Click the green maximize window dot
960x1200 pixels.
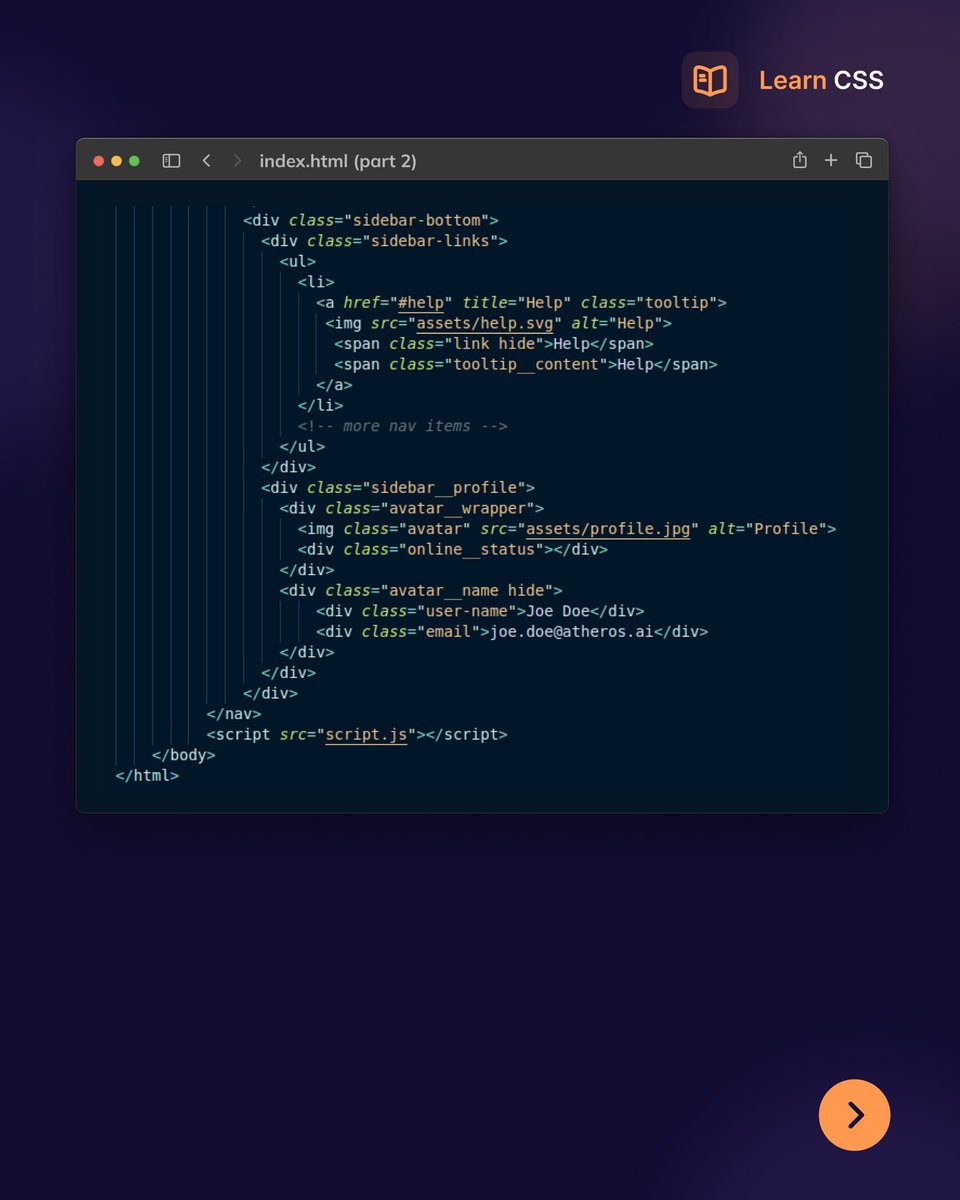134,161
